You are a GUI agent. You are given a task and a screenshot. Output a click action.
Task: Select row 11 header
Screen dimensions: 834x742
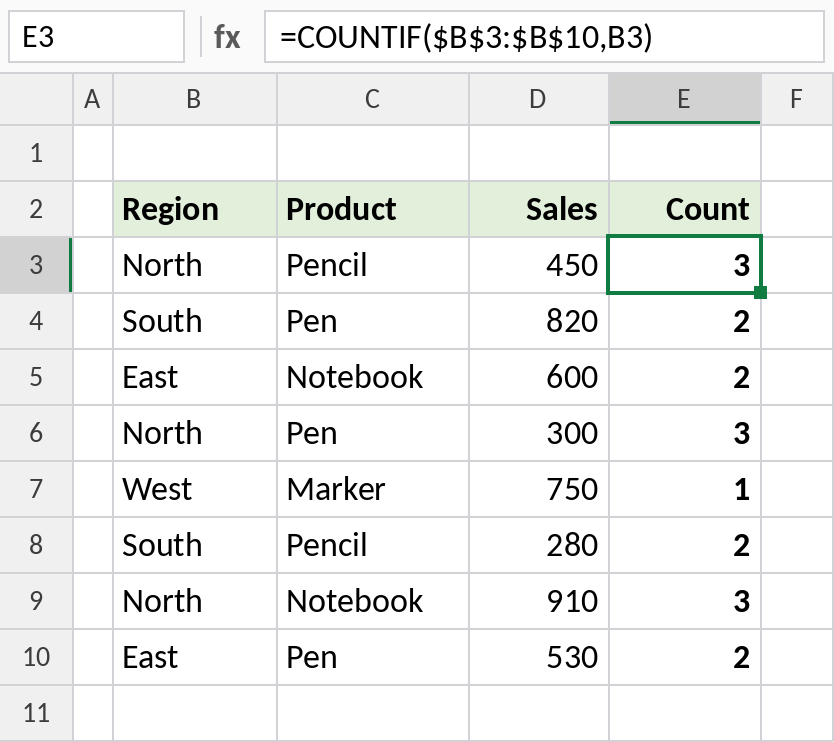[36, 713]
